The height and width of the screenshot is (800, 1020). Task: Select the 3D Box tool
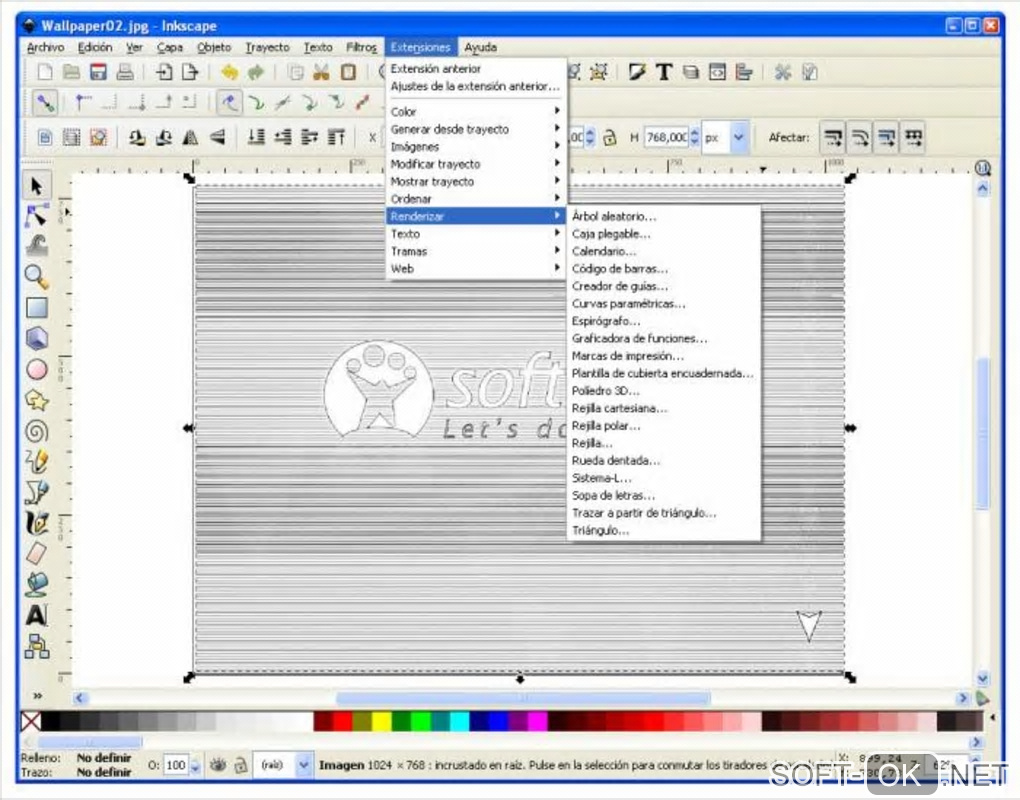(36, 338)
